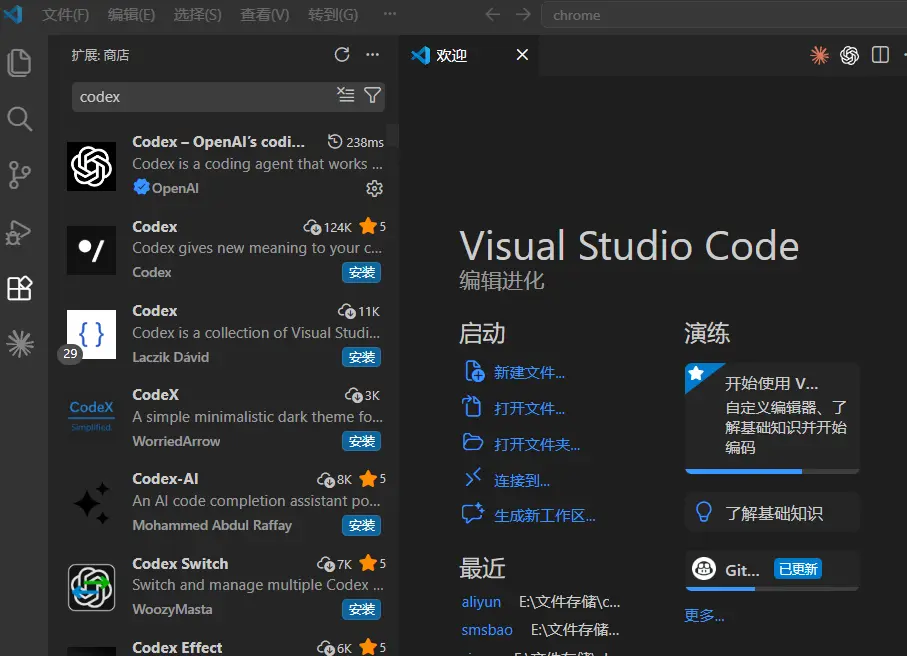Open the Extensions view icon
The height and width of the screenshot is (656, 907).
coord(19,288)
